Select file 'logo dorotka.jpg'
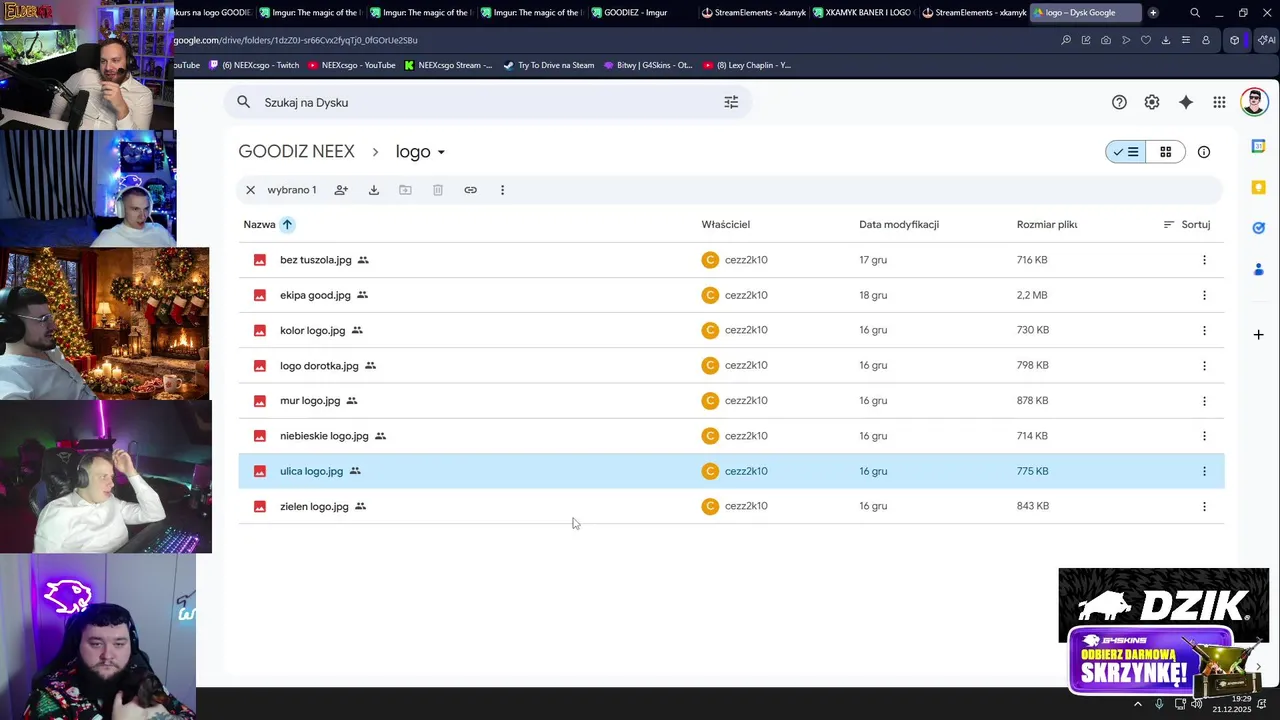The height and width of the screenshot is (720, 1280). [731, 366]
